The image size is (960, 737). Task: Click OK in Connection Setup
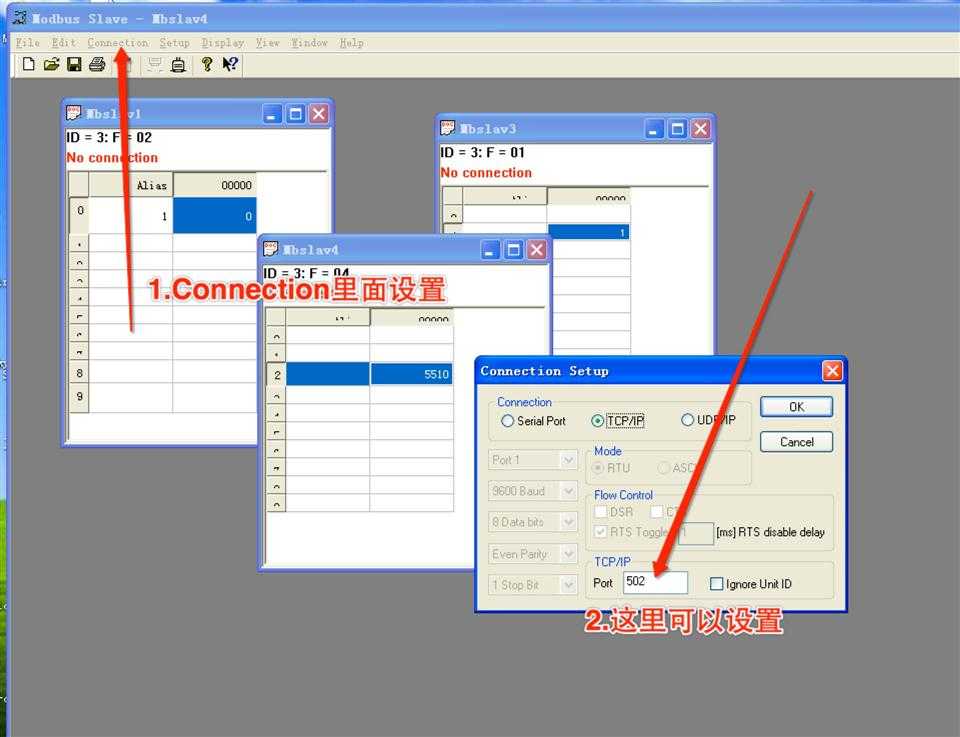(797, 407)
